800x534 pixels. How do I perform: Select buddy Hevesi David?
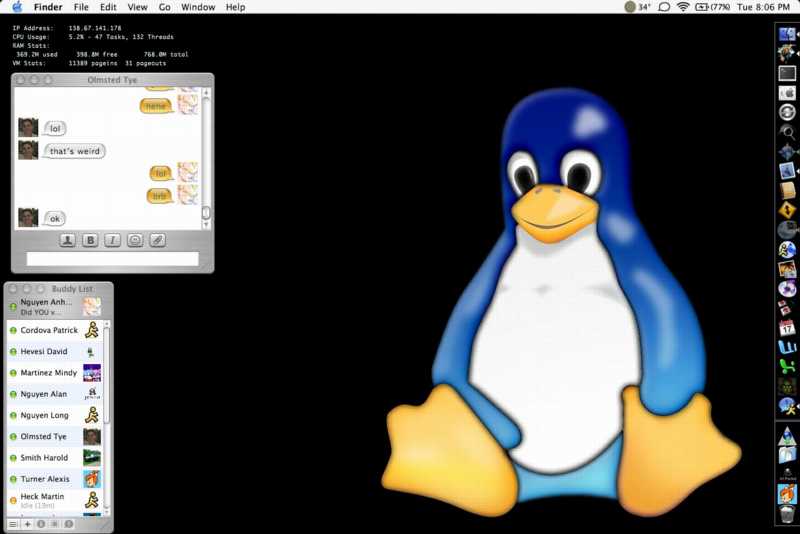coord(55,351)
